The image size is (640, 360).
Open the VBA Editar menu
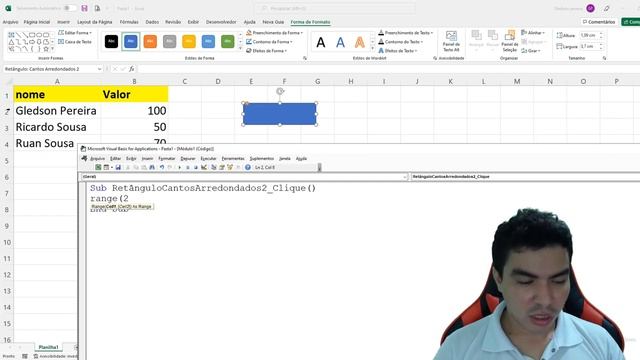[x=116, y=158]
